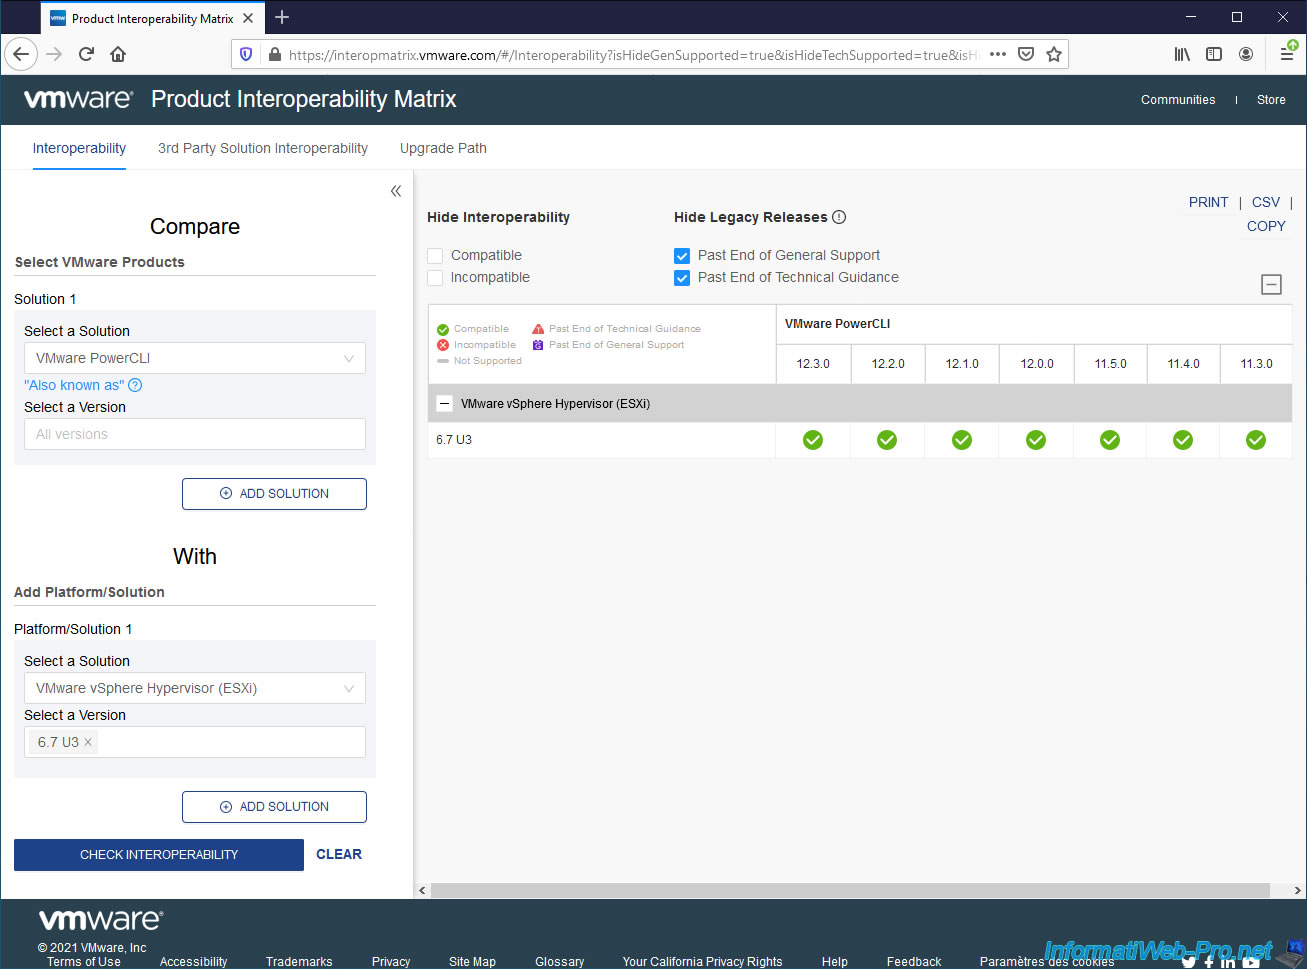1307x969 pixels.
Task: Click the shield protection icon in address bar
Action: tap(246, 54)
